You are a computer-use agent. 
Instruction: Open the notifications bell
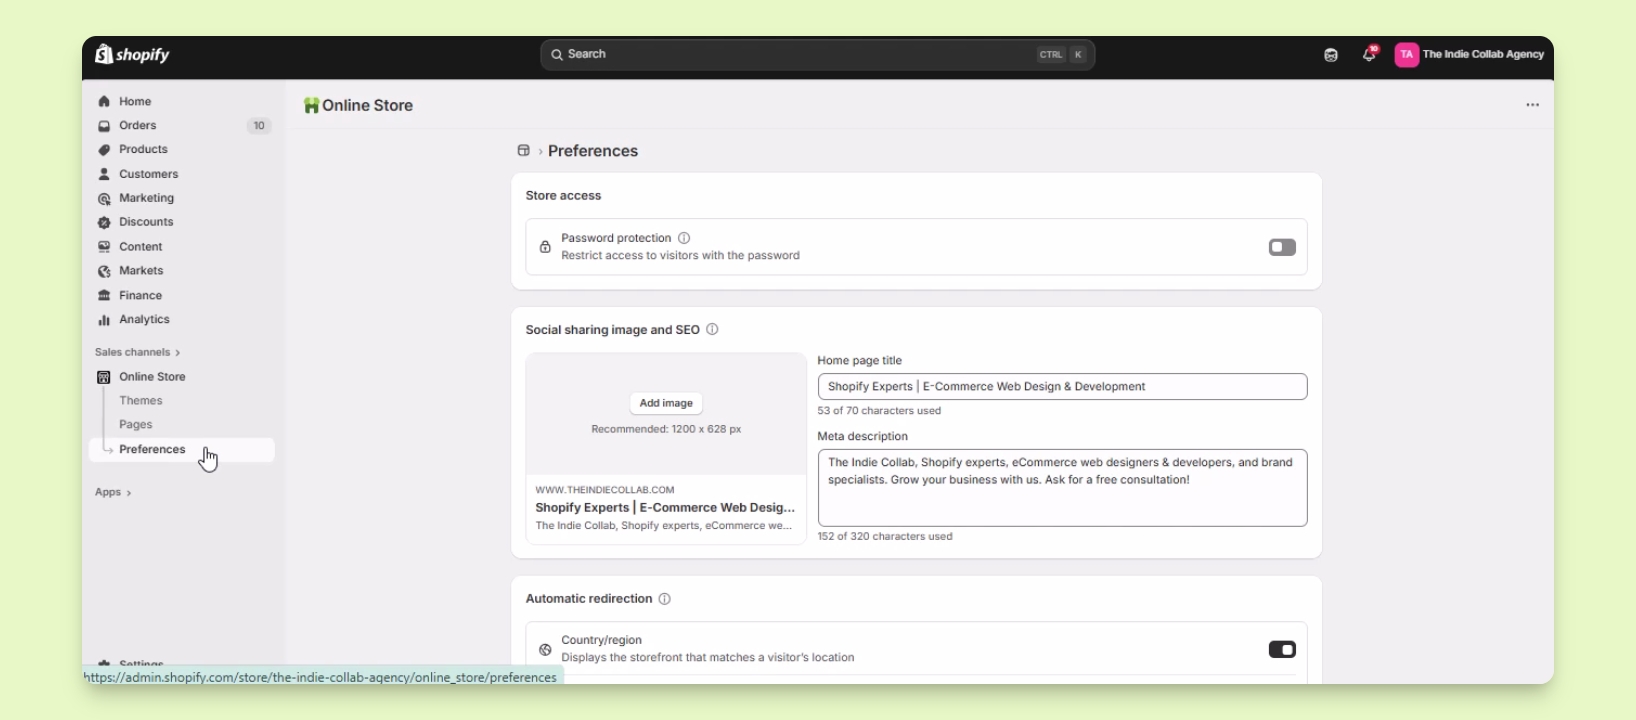1370,54
